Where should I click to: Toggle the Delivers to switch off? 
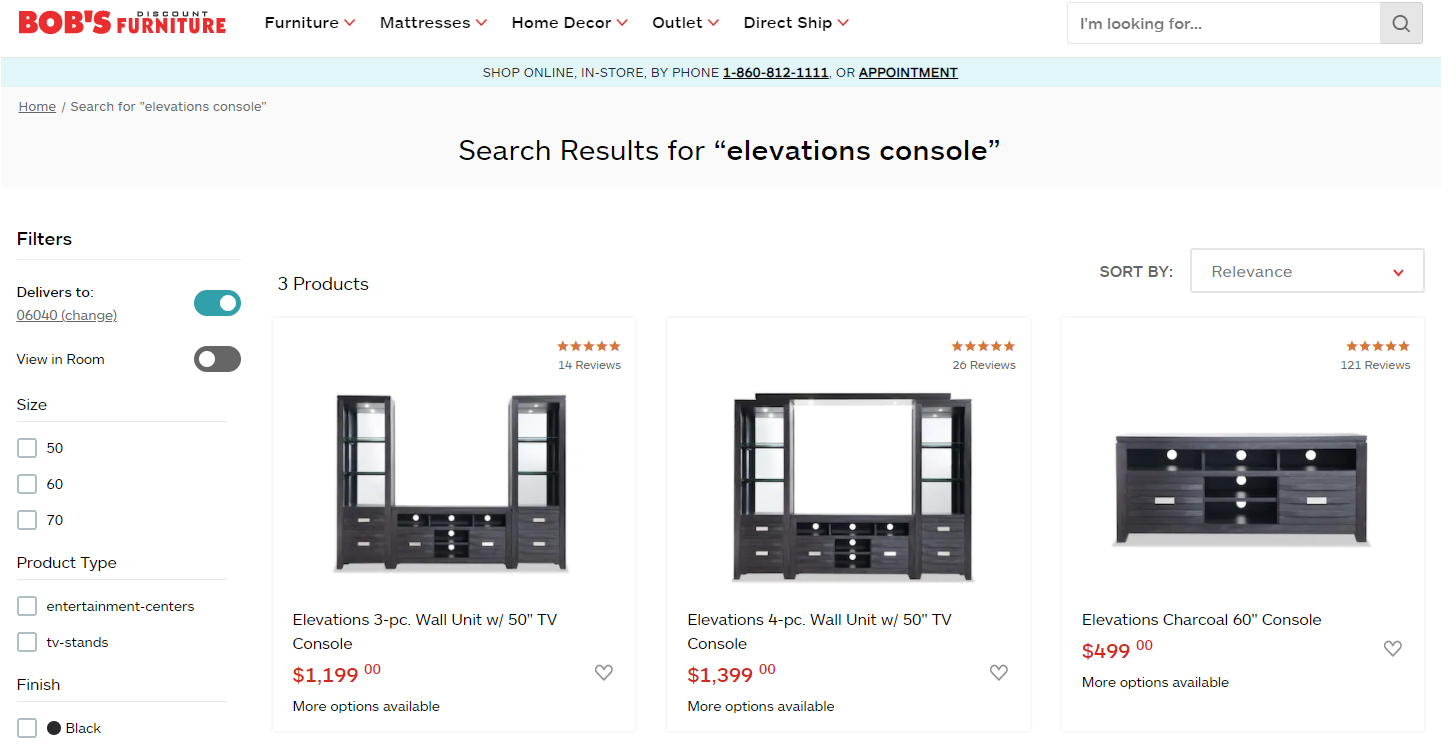click(x=217, y=303)
